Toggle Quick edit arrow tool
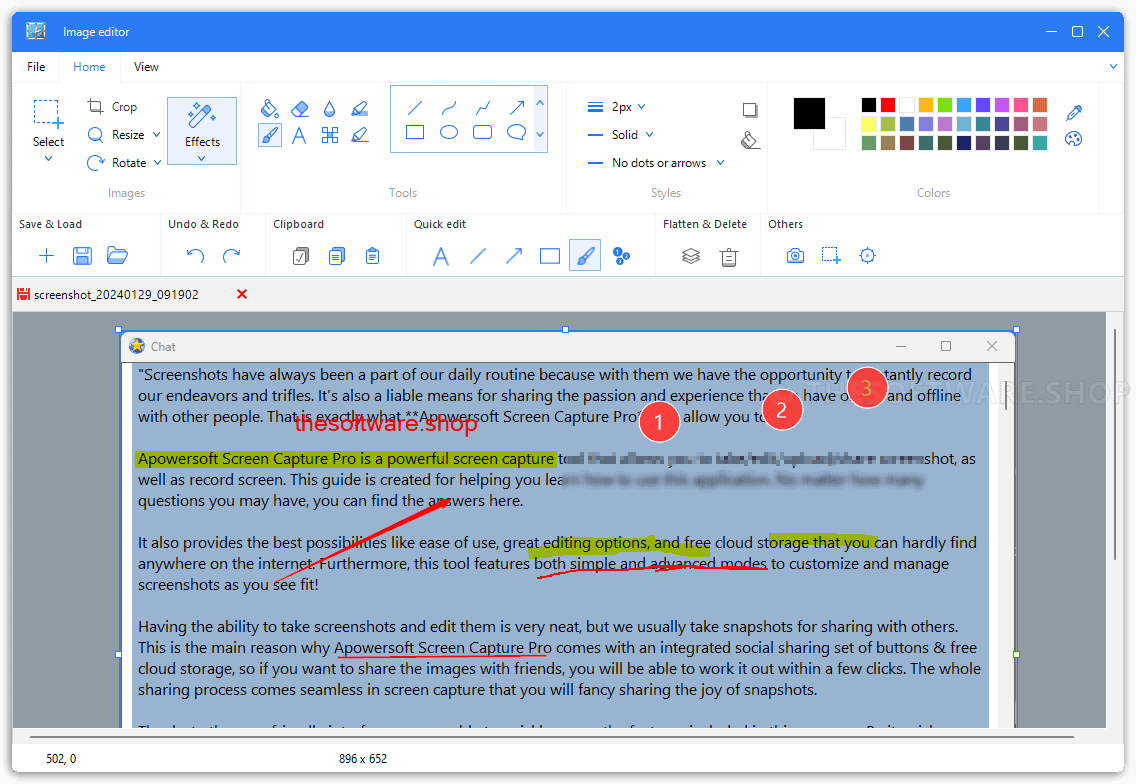 pyautogui.click(x=514, y=256)
